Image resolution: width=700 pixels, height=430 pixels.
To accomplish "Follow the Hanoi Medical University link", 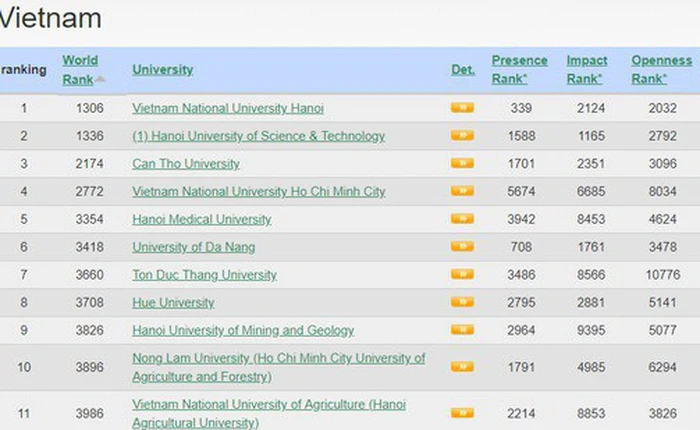I will point(201,219).
